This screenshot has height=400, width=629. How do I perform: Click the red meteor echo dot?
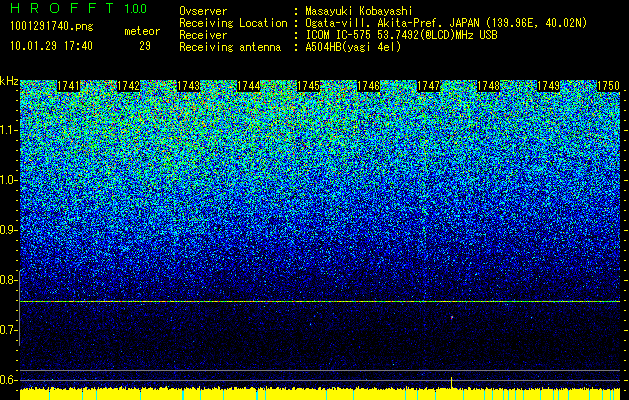pos(452,318)
